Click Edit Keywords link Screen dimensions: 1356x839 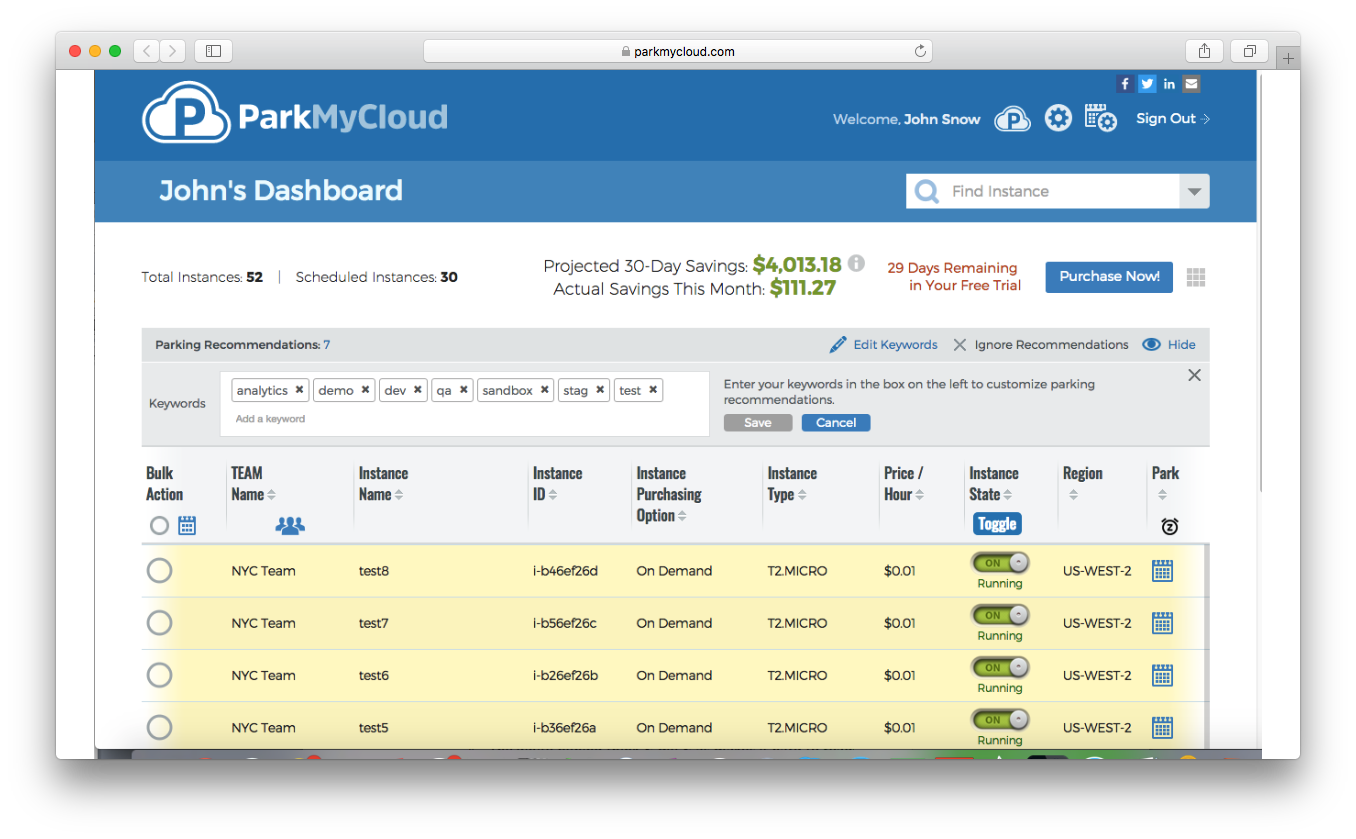point(895,345)
